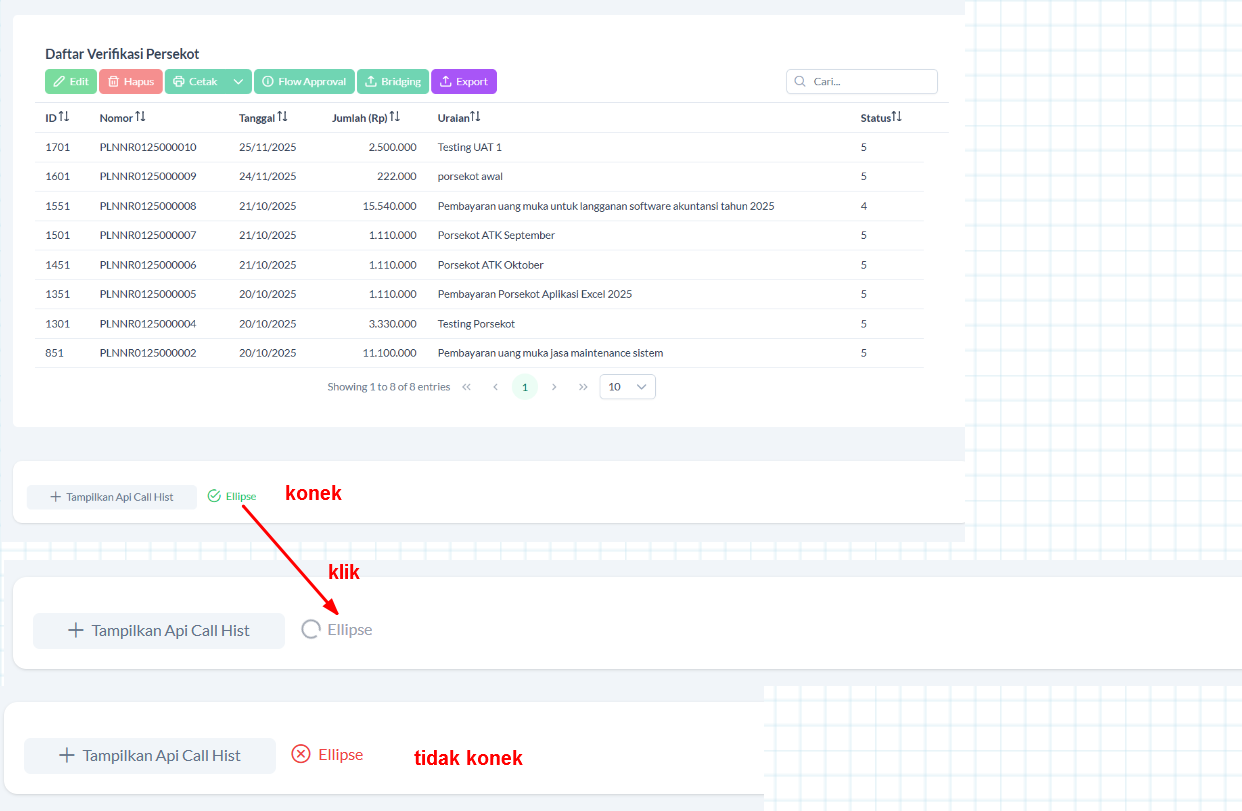
Task: Go to next page chevron
Action: coord(554,387)
